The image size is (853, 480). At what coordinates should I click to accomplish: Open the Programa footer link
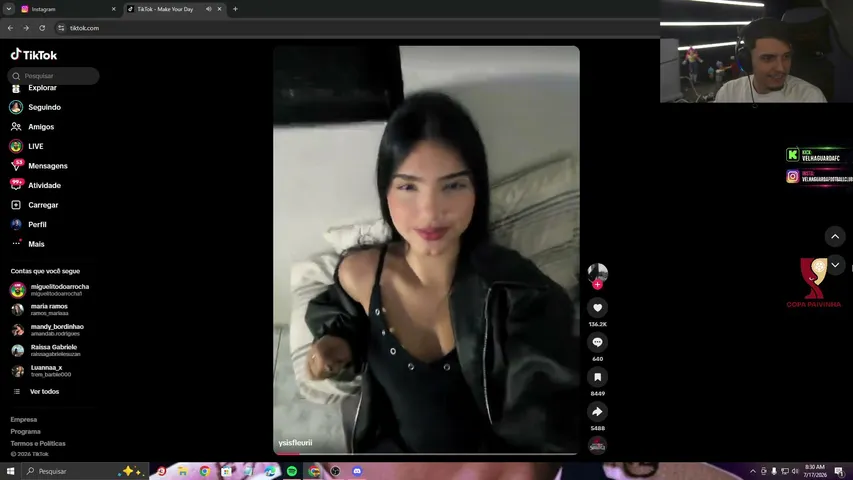25,432
